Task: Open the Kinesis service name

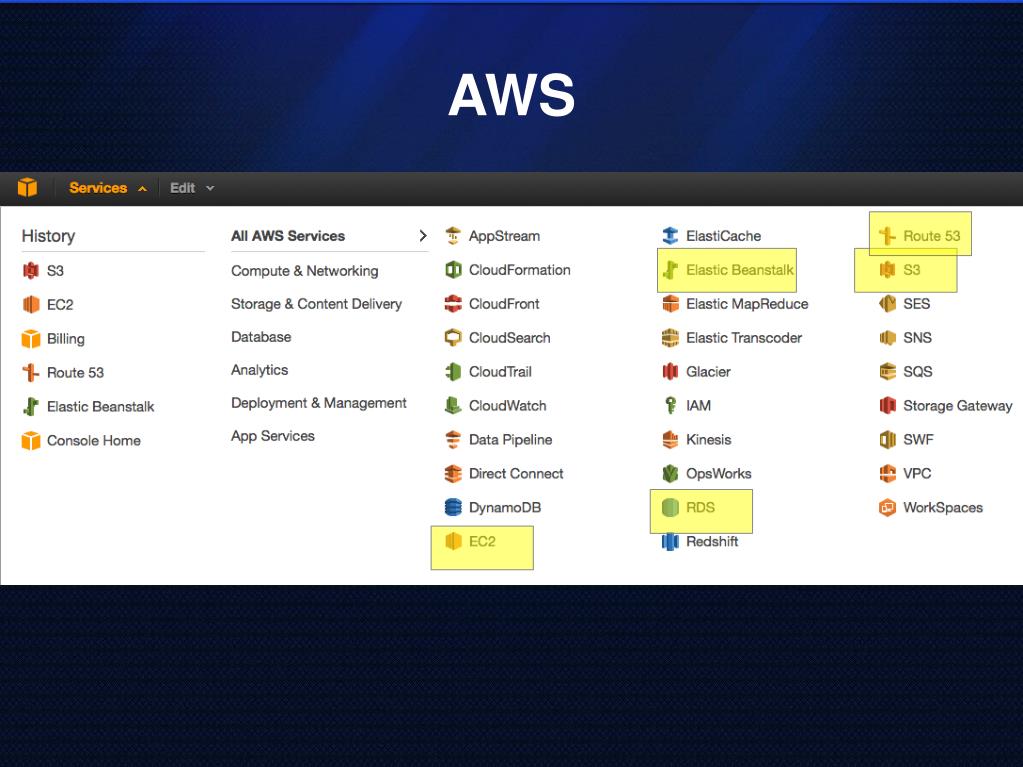Action: pos(708,439)
